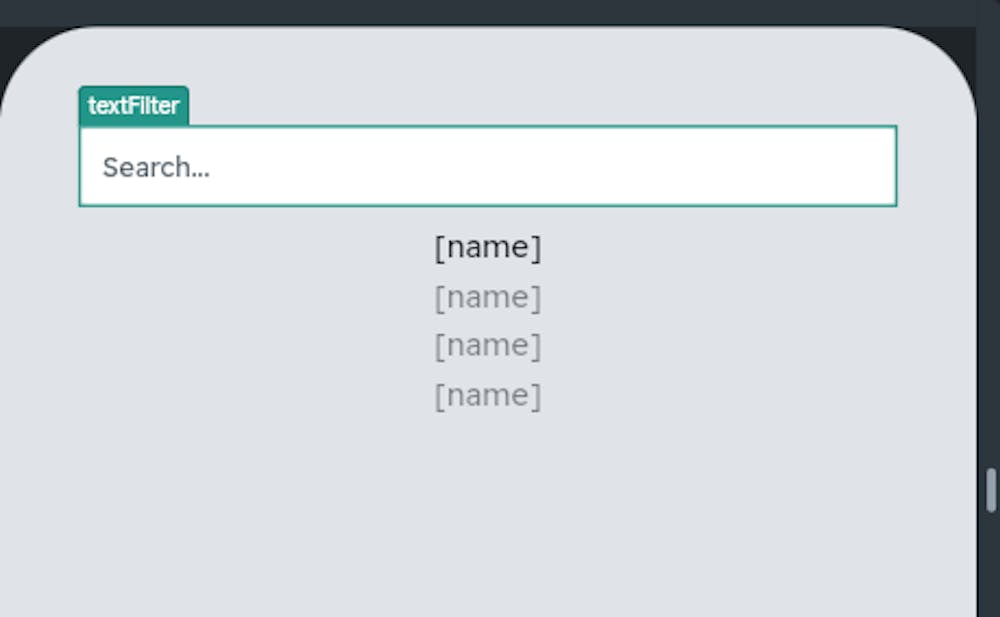Image resolution: width=1000 pixels, height=617 pixels.
Task: Choose the third [name] list item
Action: coord(488,346)
